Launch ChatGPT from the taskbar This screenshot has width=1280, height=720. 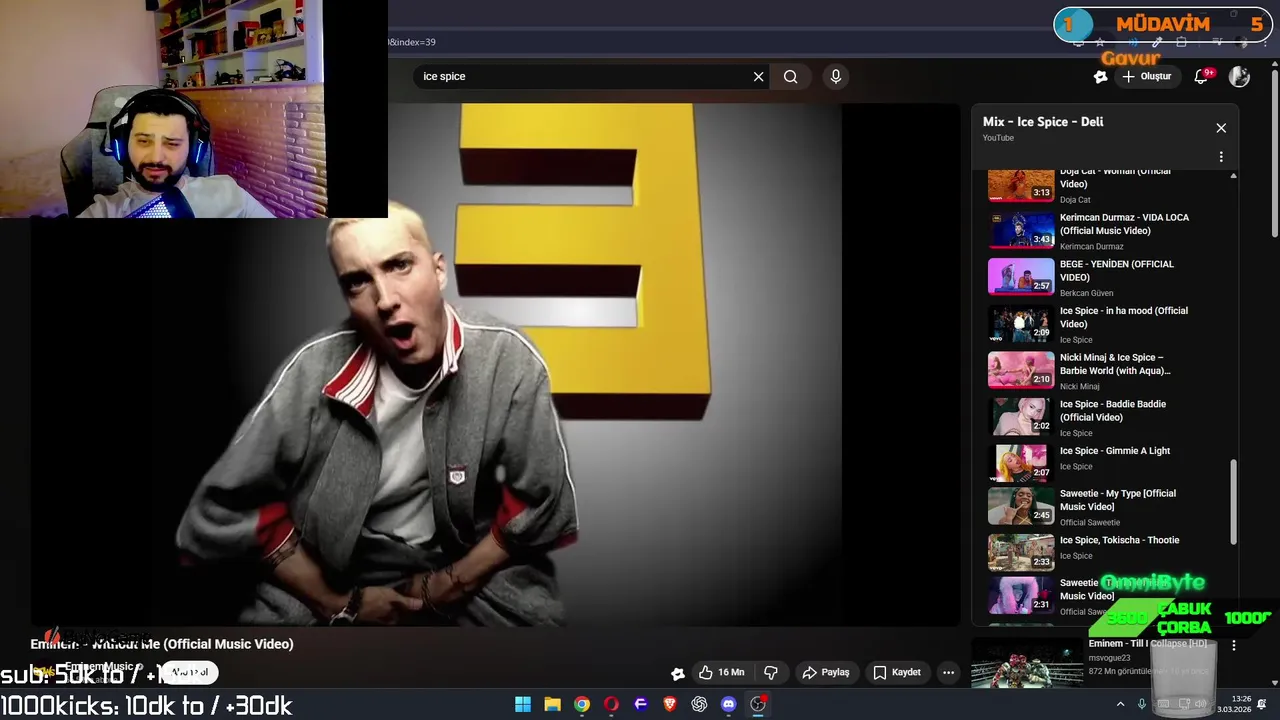pyautogui.click(x=699, y=704)
